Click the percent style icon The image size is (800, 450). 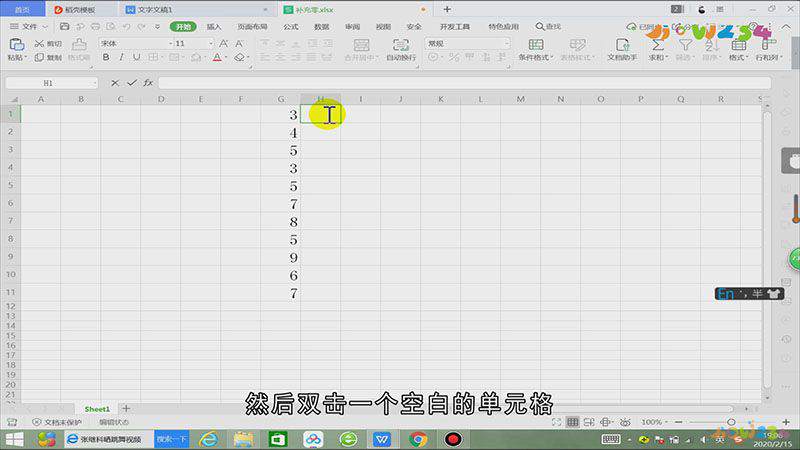click(x=454, y=58)
